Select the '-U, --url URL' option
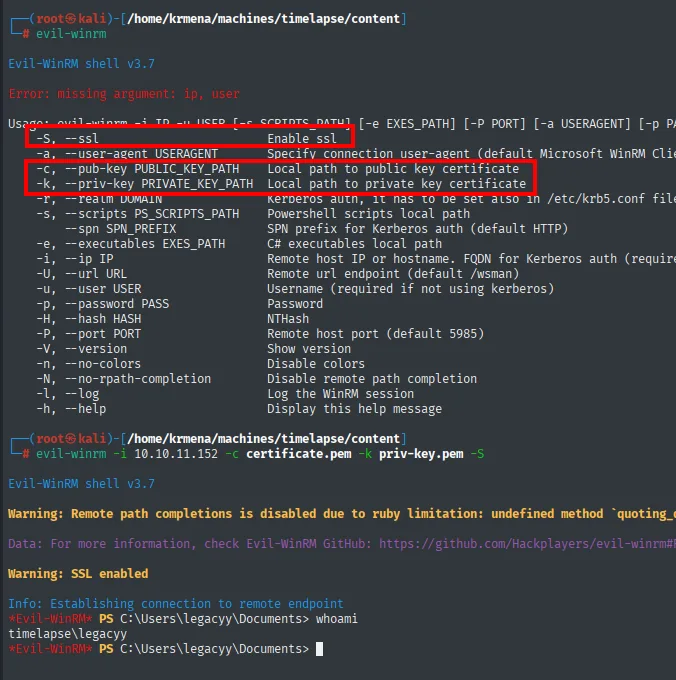The width and height of the screenshot is (676, 680). [82, 274]
